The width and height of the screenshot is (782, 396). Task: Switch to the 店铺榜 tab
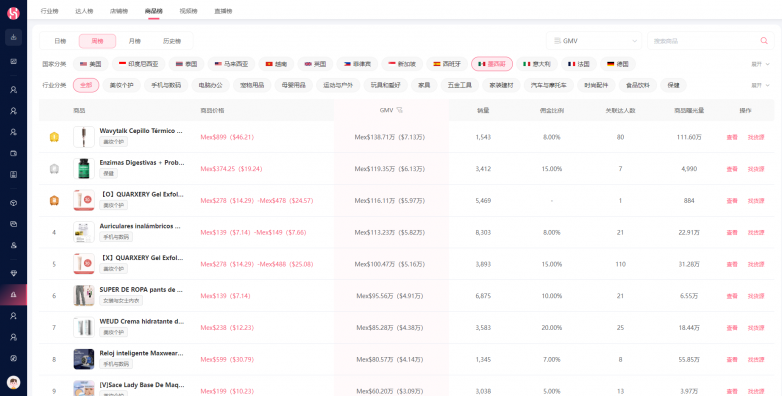click(x=119, y=11)
